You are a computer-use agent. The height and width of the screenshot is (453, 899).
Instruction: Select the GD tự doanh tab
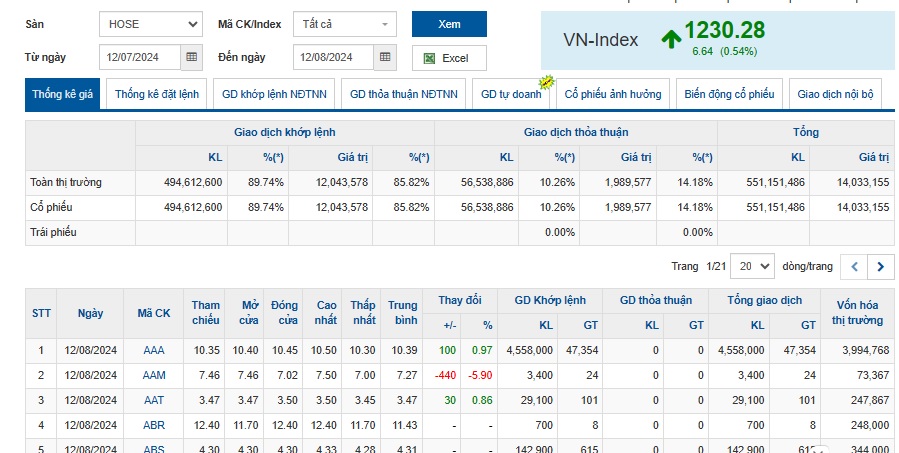coord(510,95)
